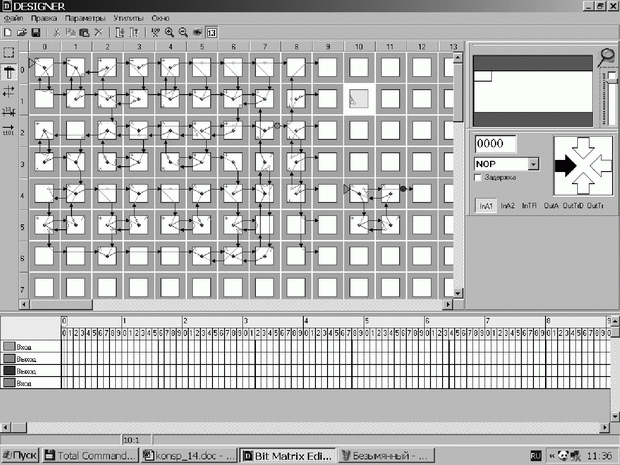Viewport: 620px width, 465px height.
Task: Click the magnifier icon above zoom slider
Action: pos(607,56)
